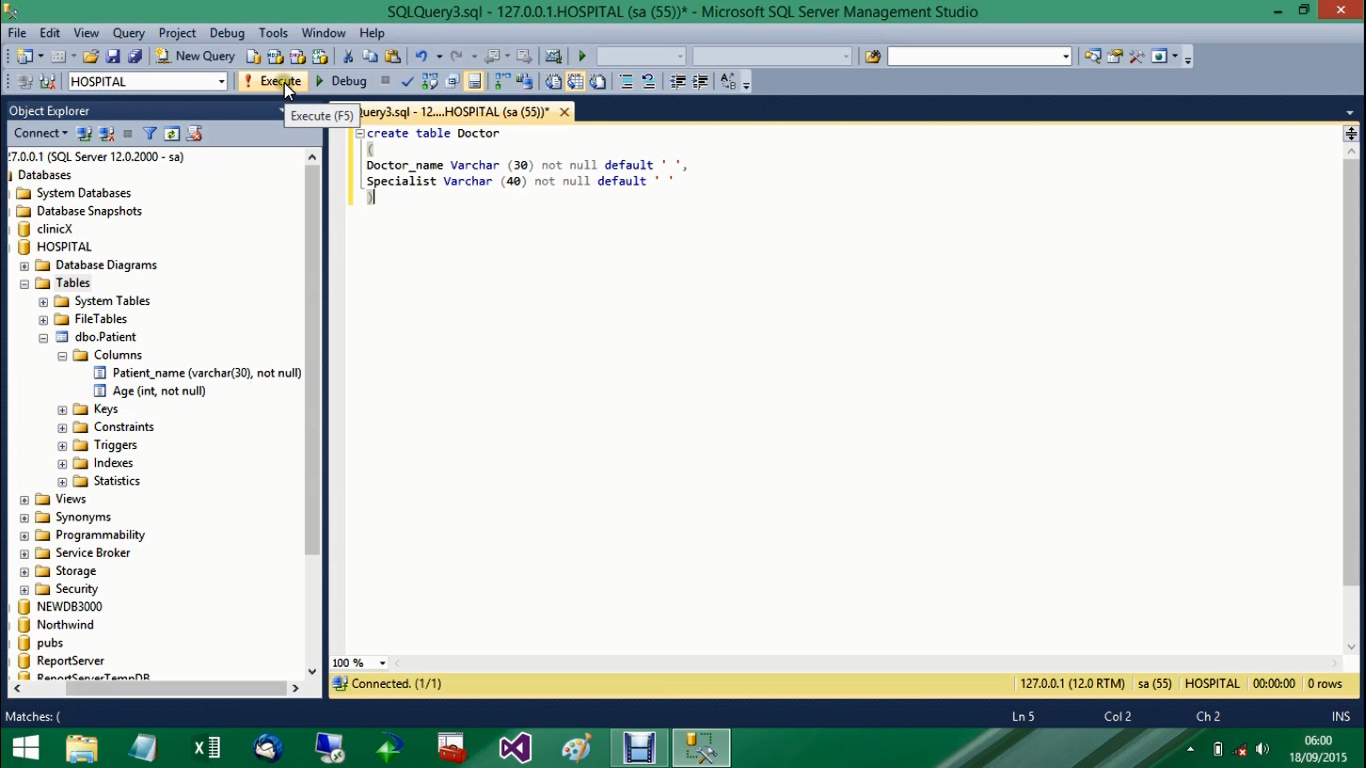Expand the dbo.Patient Keys folder
1366x768 pixels.
62,408
